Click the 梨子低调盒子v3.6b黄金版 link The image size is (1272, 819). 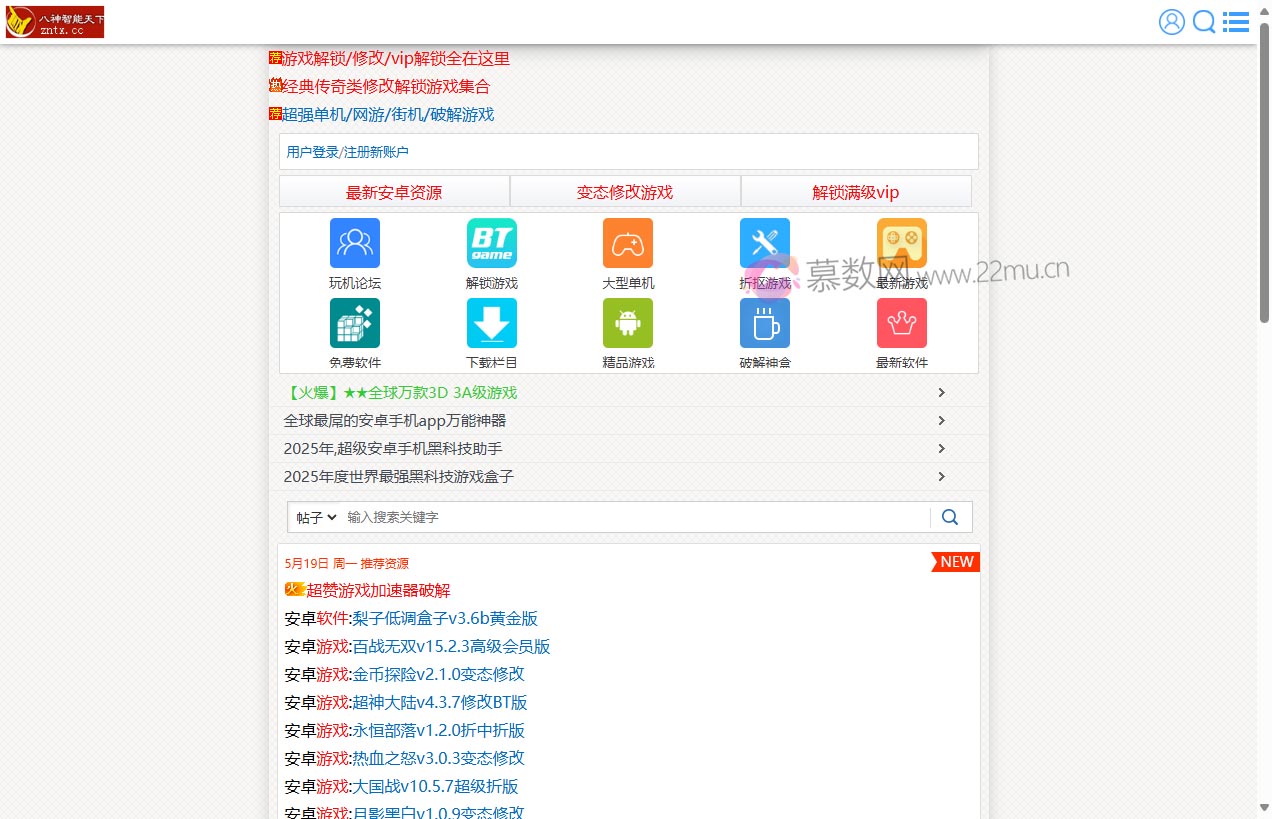click(x=445, y=618)
